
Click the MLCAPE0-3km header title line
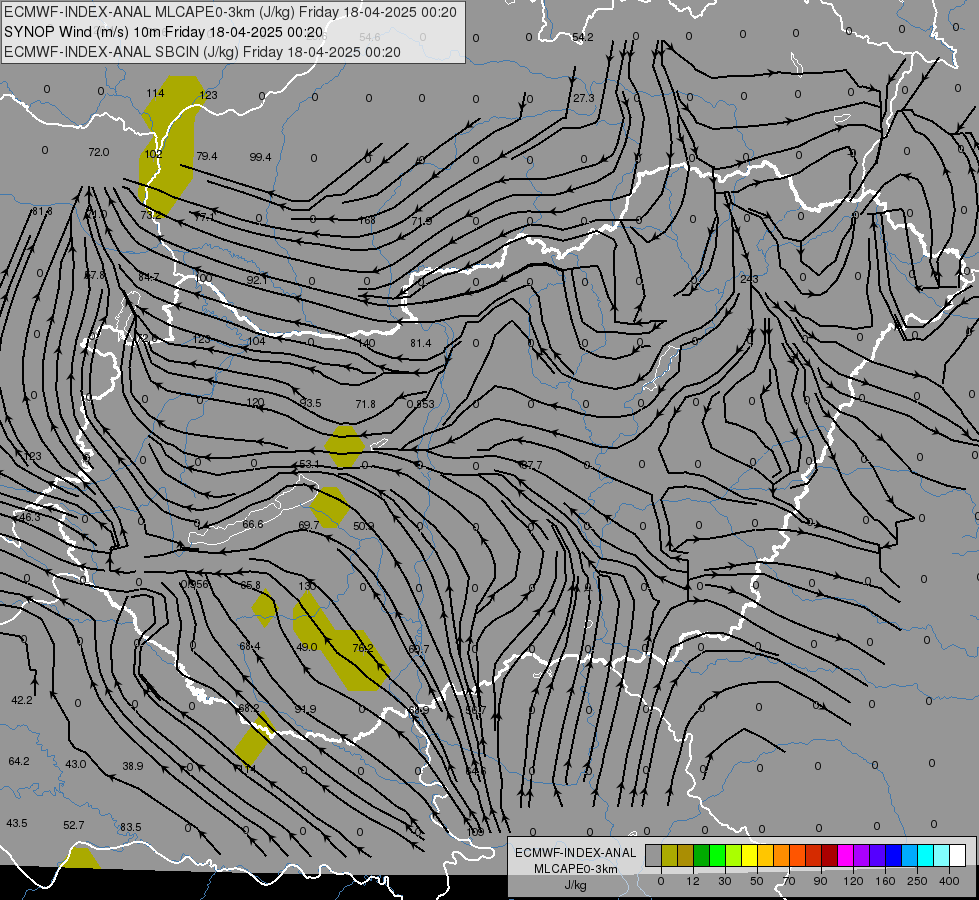coord(230,12)
